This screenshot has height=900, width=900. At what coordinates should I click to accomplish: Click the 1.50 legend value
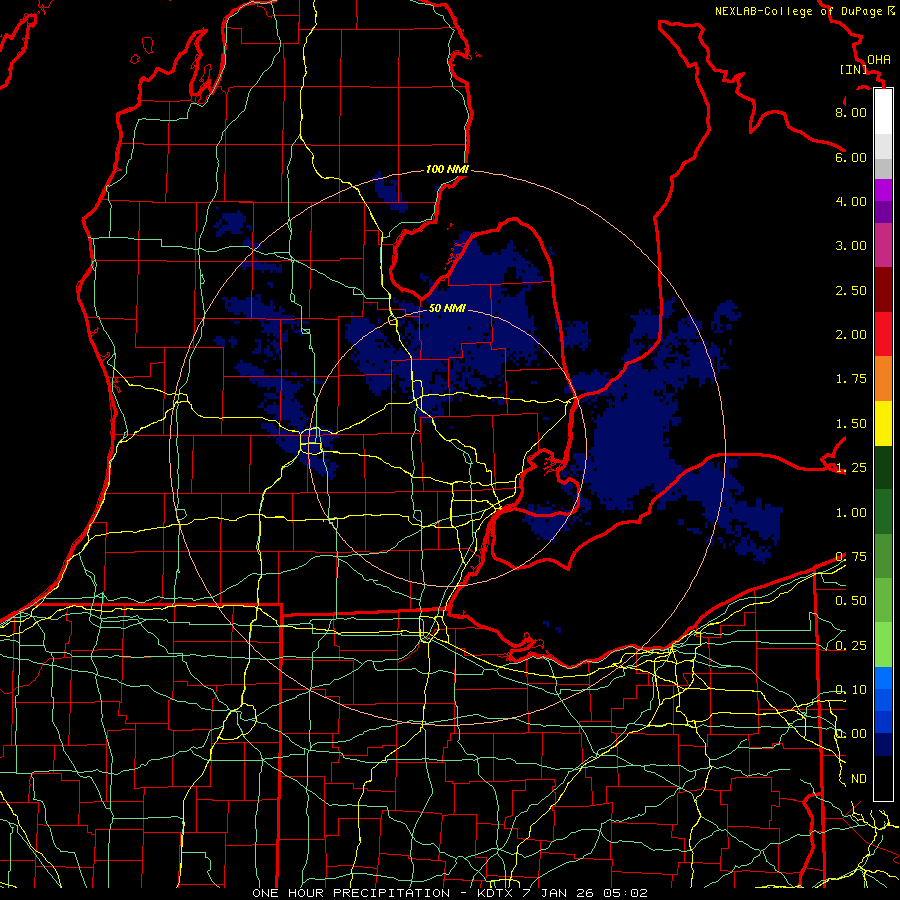pyautogui.click(x=851, y=424)
